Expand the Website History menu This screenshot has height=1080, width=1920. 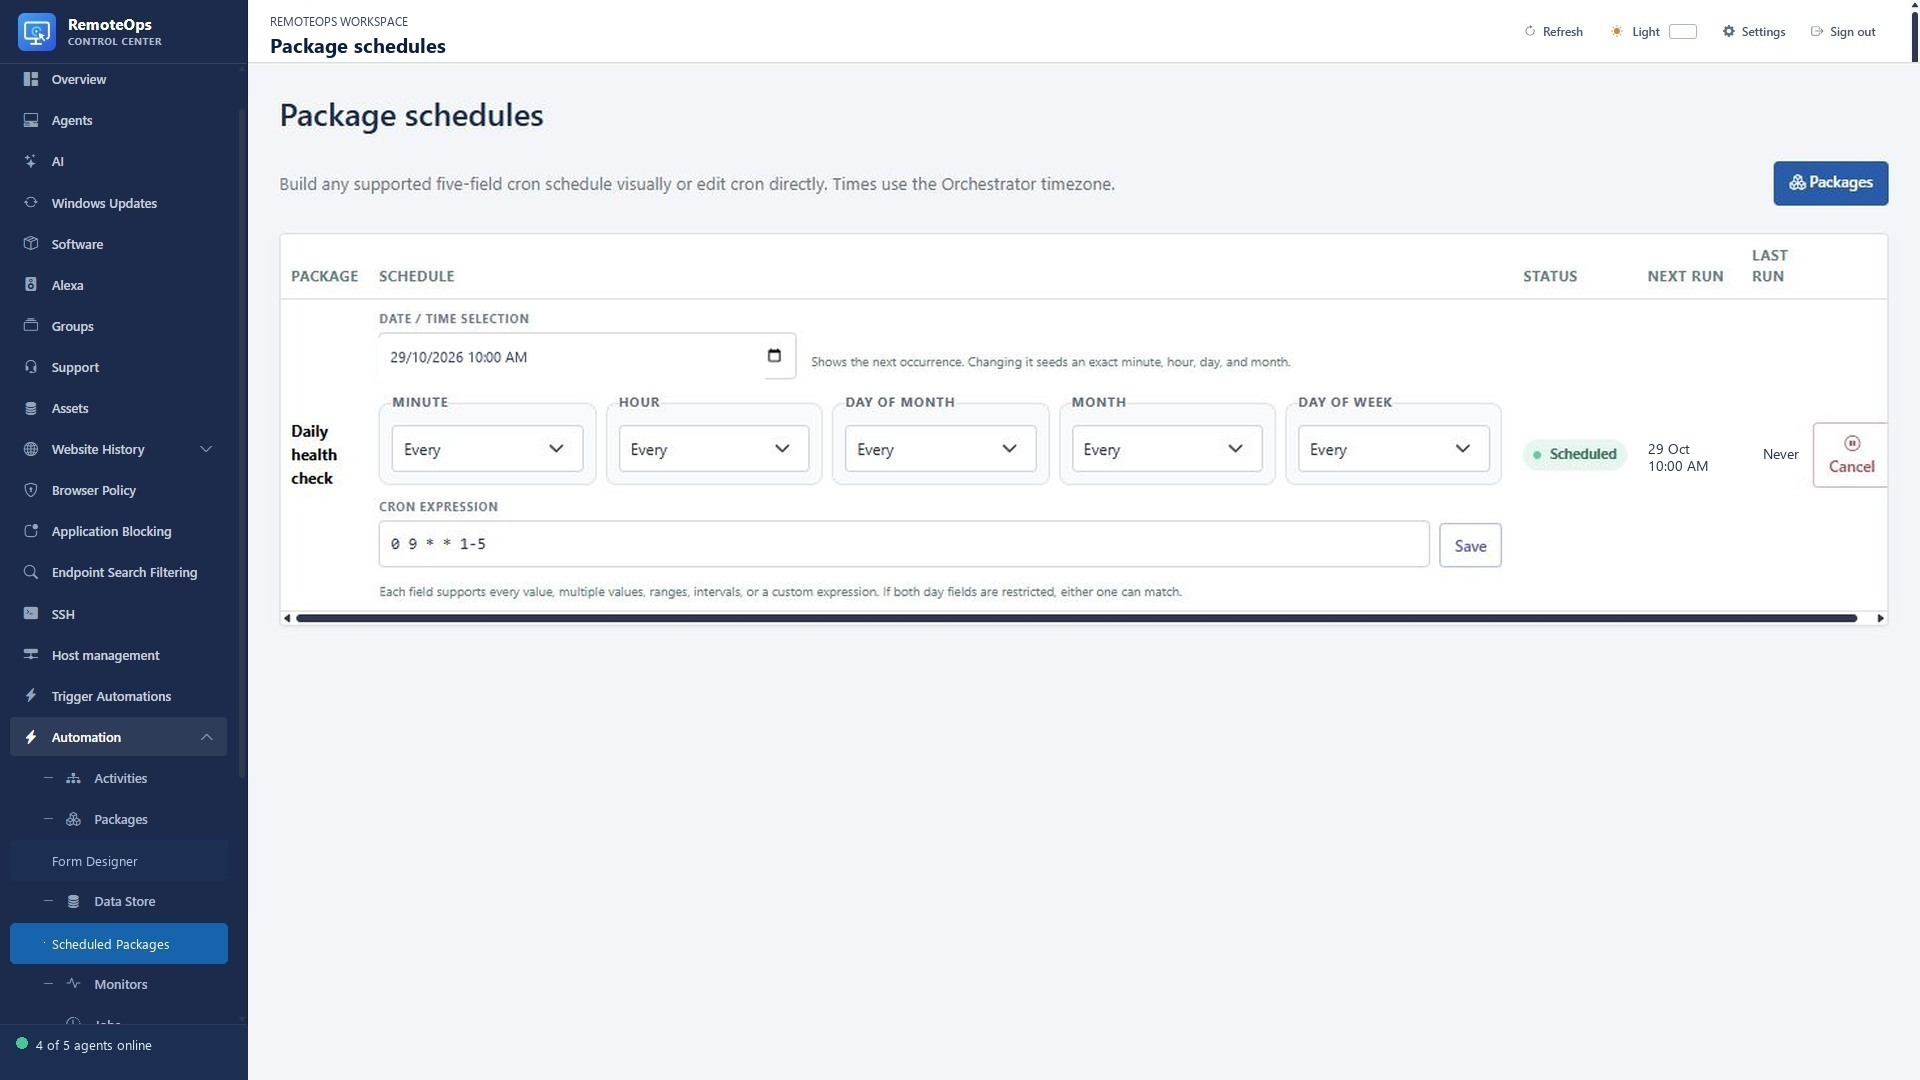119,449
